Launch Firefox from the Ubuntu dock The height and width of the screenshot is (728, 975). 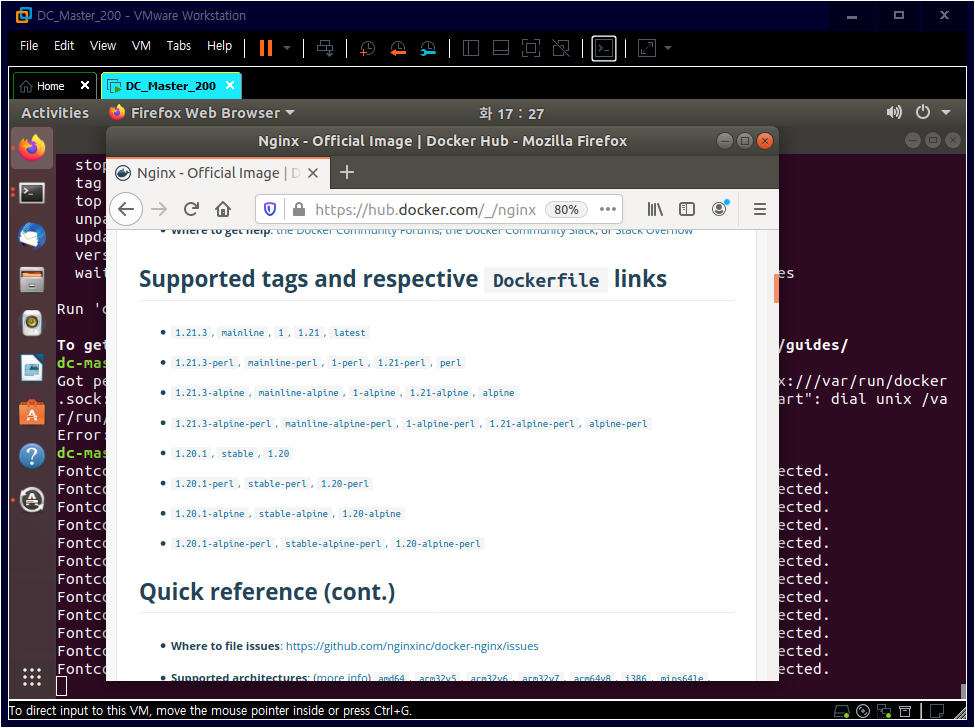[32, 148]
